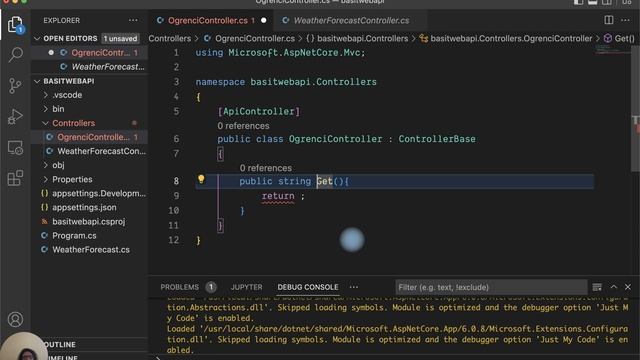Open the Explorer view in activity bar

[16, 24]
